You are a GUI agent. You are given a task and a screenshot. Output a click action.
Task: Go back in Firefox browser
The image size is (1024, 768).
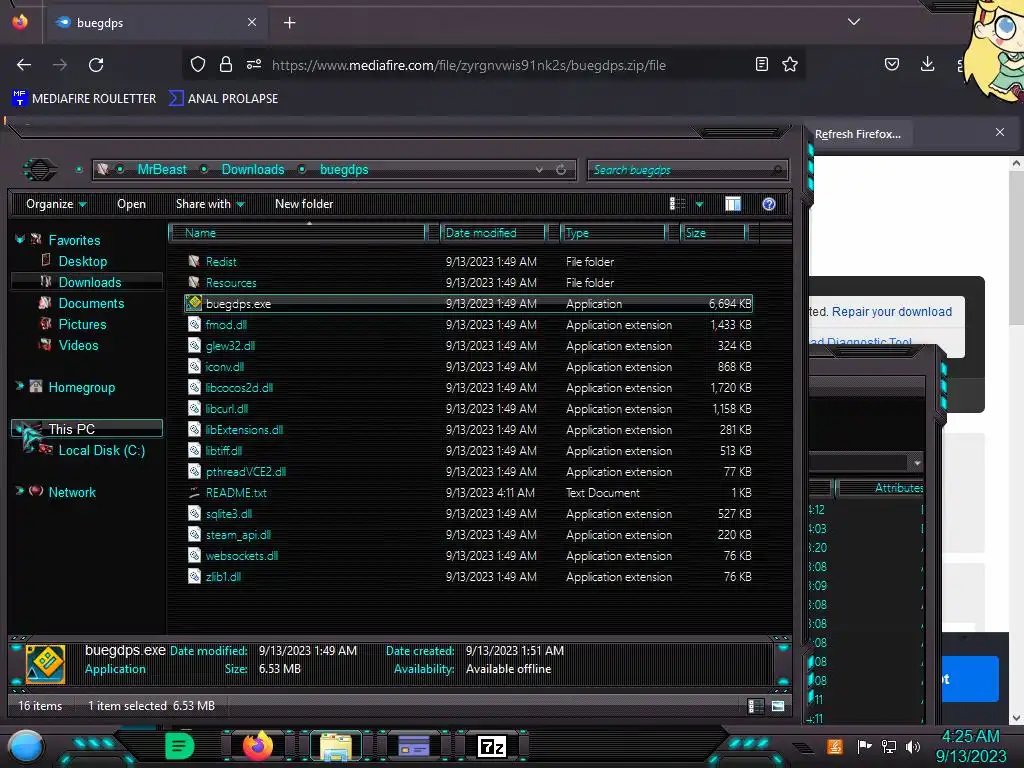(x=24, y=65)
